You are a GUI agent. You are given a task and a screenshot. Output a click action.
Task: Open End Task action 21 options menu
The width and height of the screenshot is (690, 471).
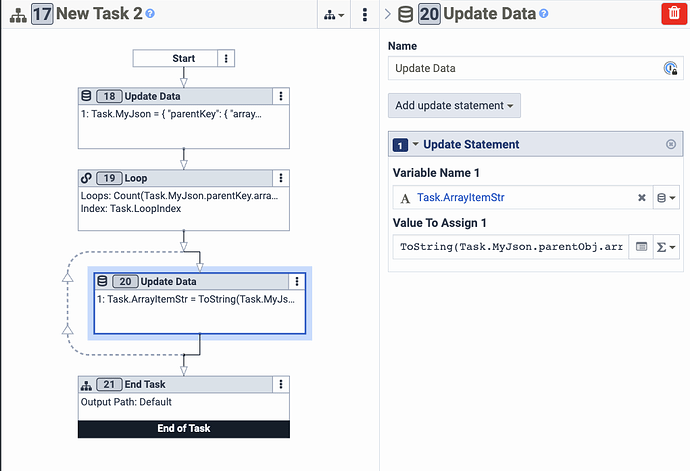pyautogui.click(x=281, y=384)
